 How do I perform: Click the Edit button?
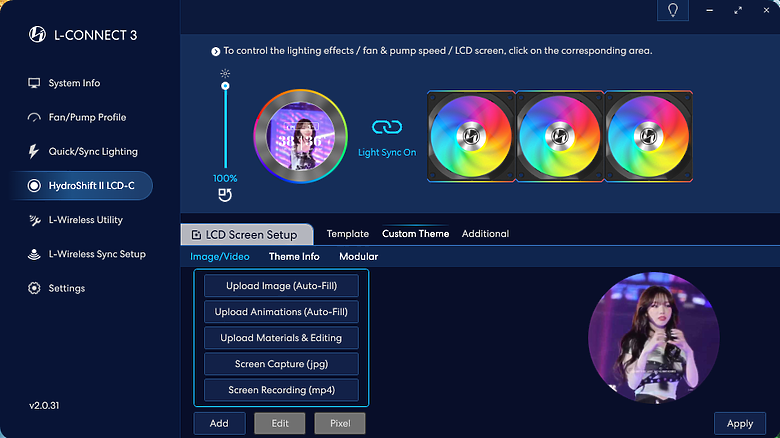point(280,424)
